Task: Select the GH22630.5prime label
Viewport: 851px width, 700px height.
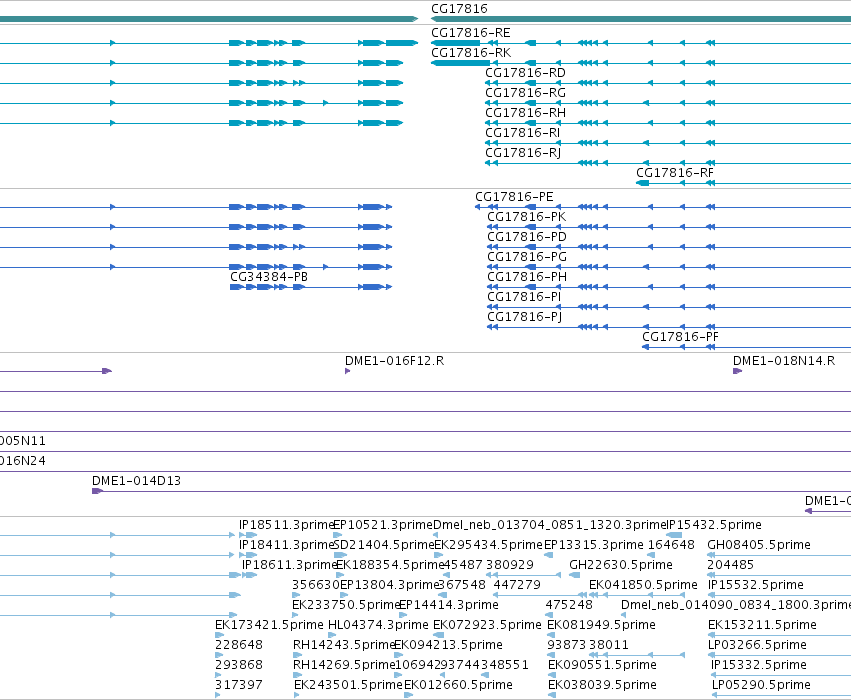Action: [x=621, y=565]
